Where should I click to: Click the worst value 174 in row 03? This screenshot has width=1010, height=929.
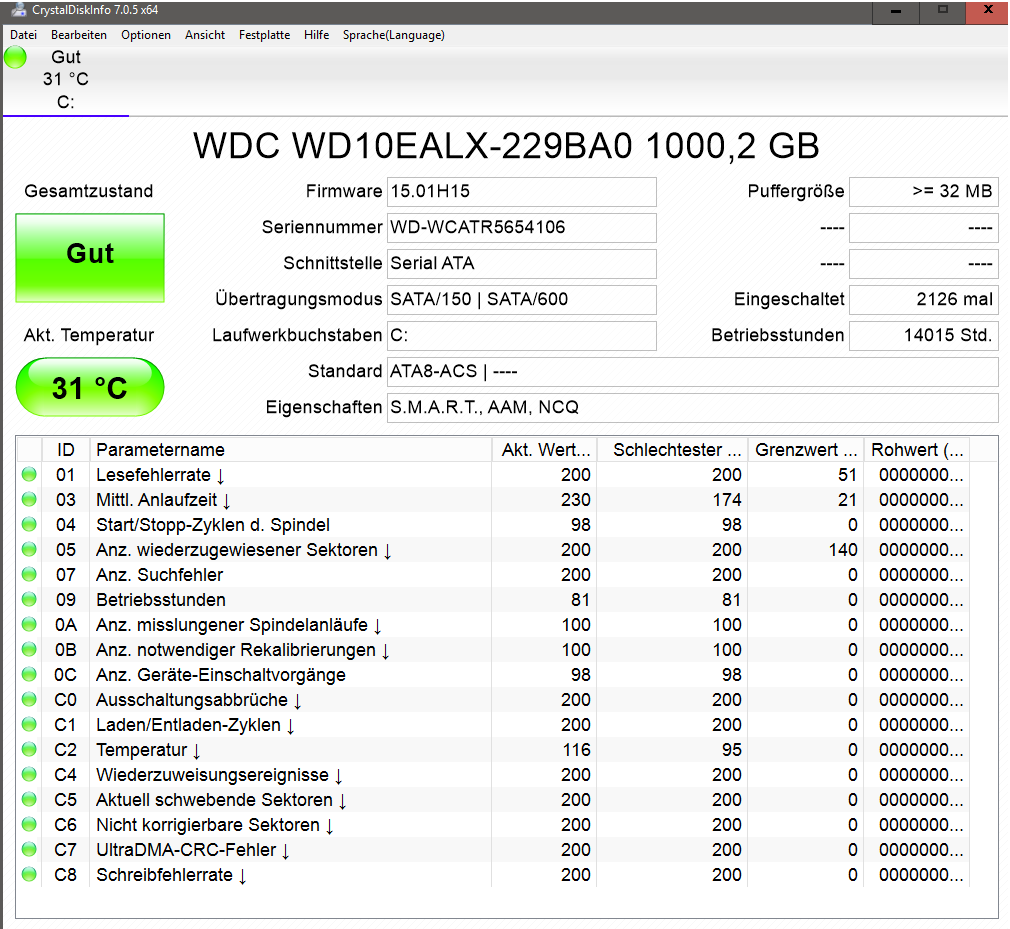pos(727,500)
